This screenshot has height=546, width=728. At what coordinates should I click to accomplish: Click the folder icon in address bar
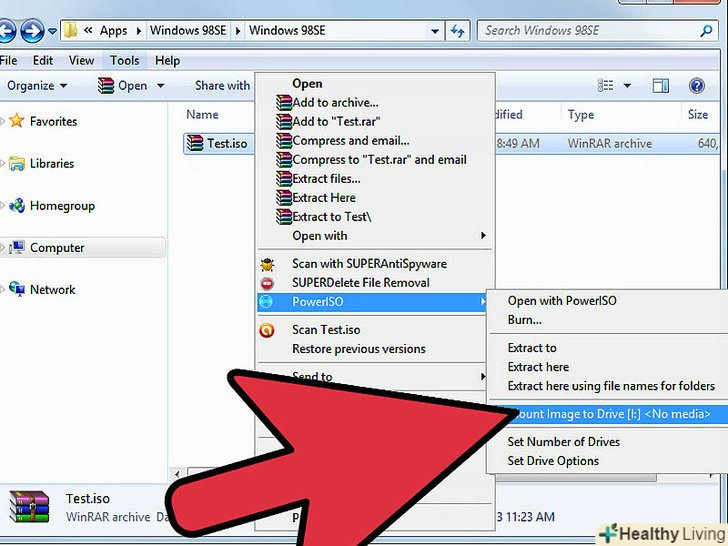71,31
